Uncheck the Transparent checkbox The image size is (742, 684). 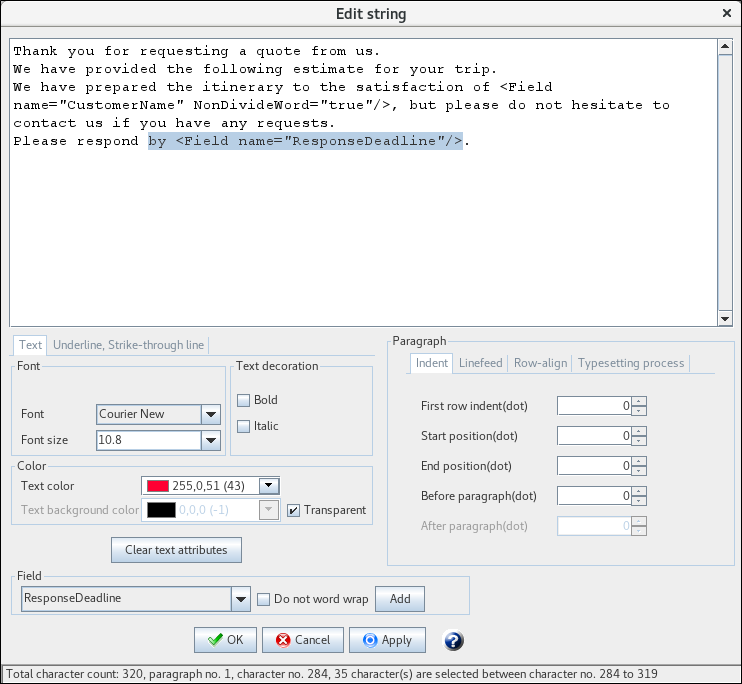(293, 510)
